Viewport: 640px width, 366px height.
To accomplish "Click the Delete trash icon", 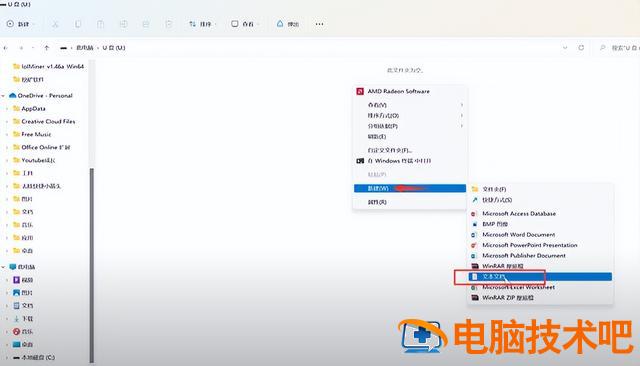I will click(x=169, y=24).
